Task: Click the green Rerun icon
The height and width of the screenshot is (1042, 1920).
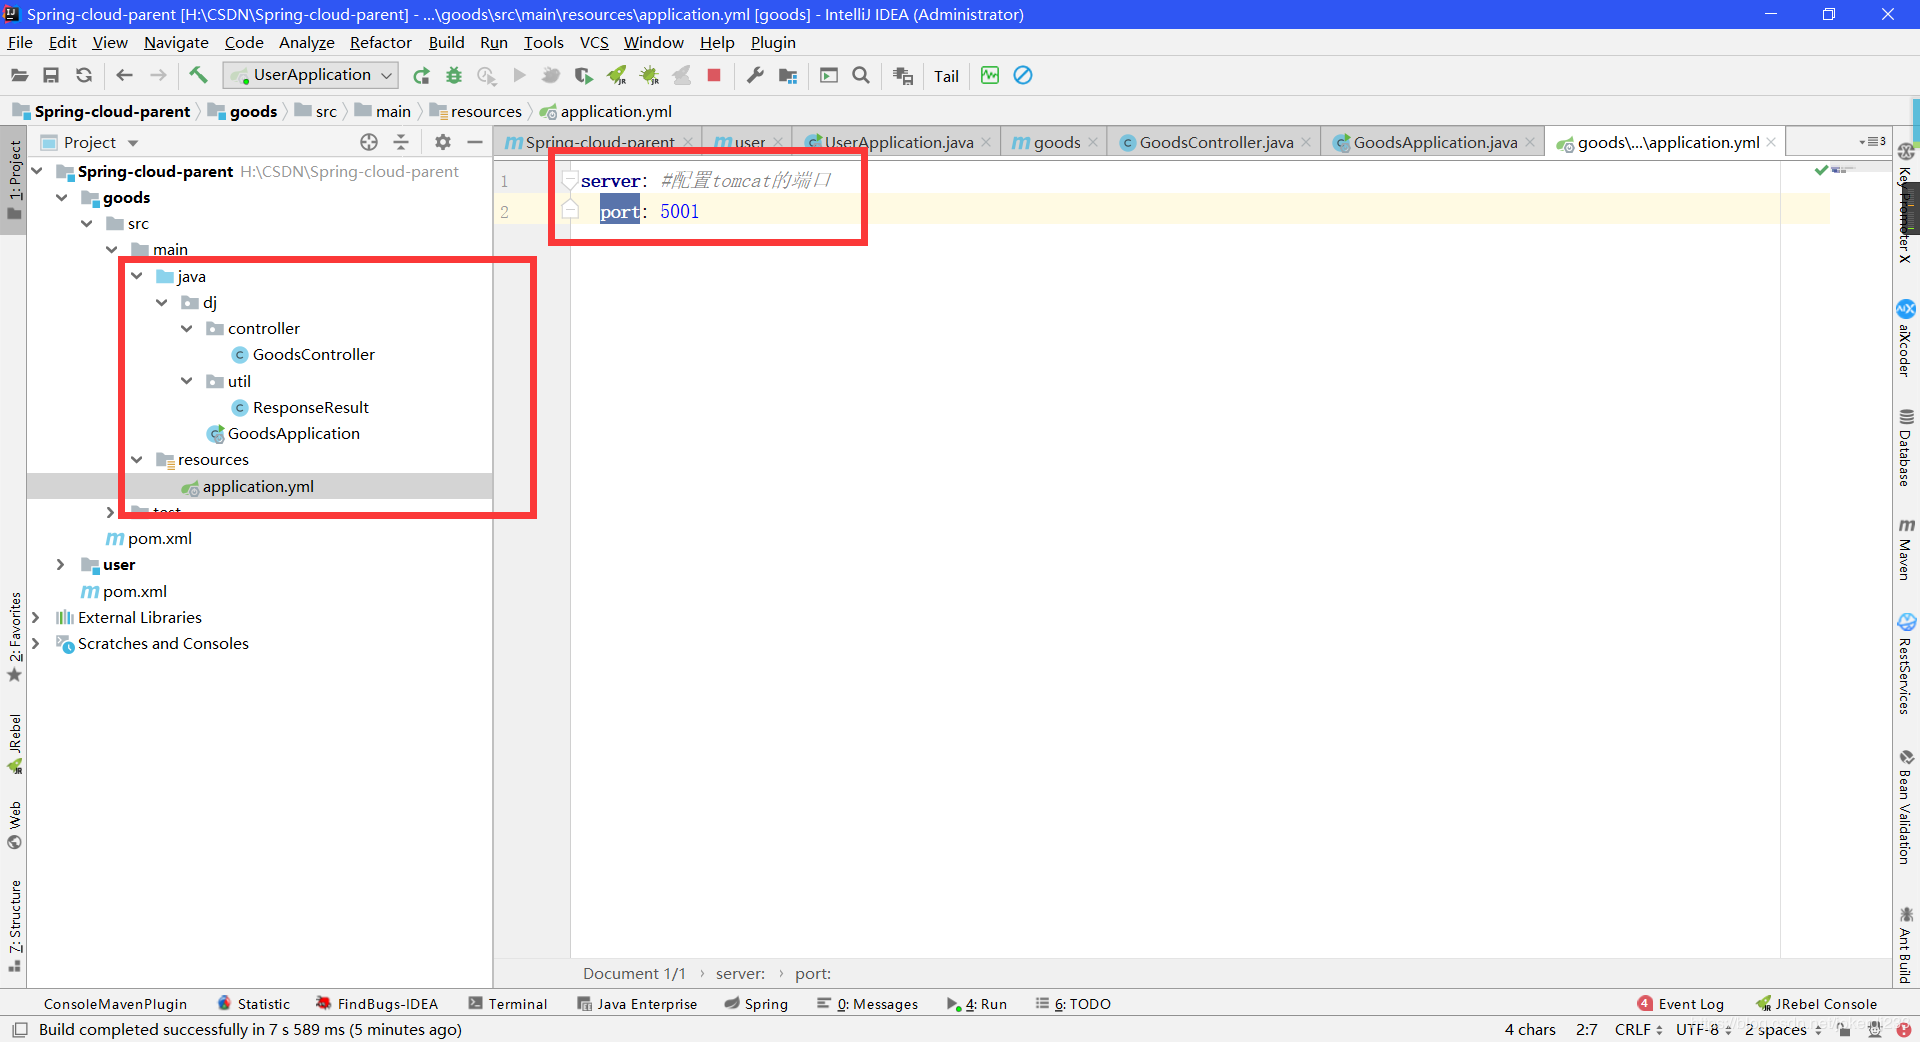Action: (x=421, y=75)
